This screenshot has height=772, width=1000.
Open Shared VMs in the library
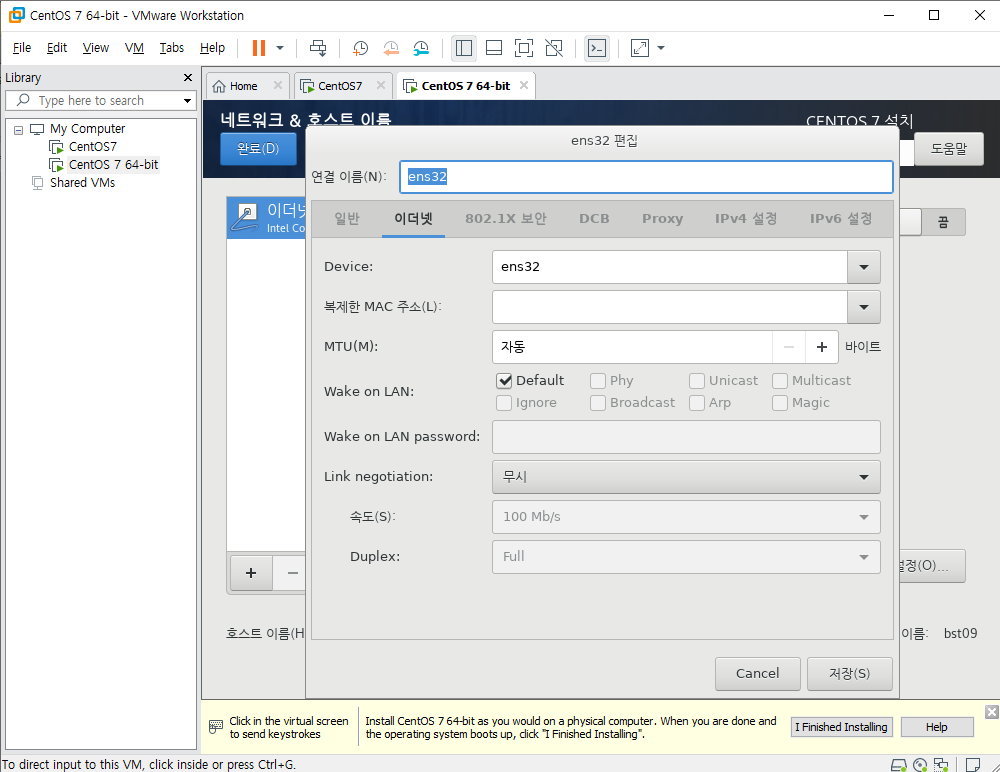82,182
